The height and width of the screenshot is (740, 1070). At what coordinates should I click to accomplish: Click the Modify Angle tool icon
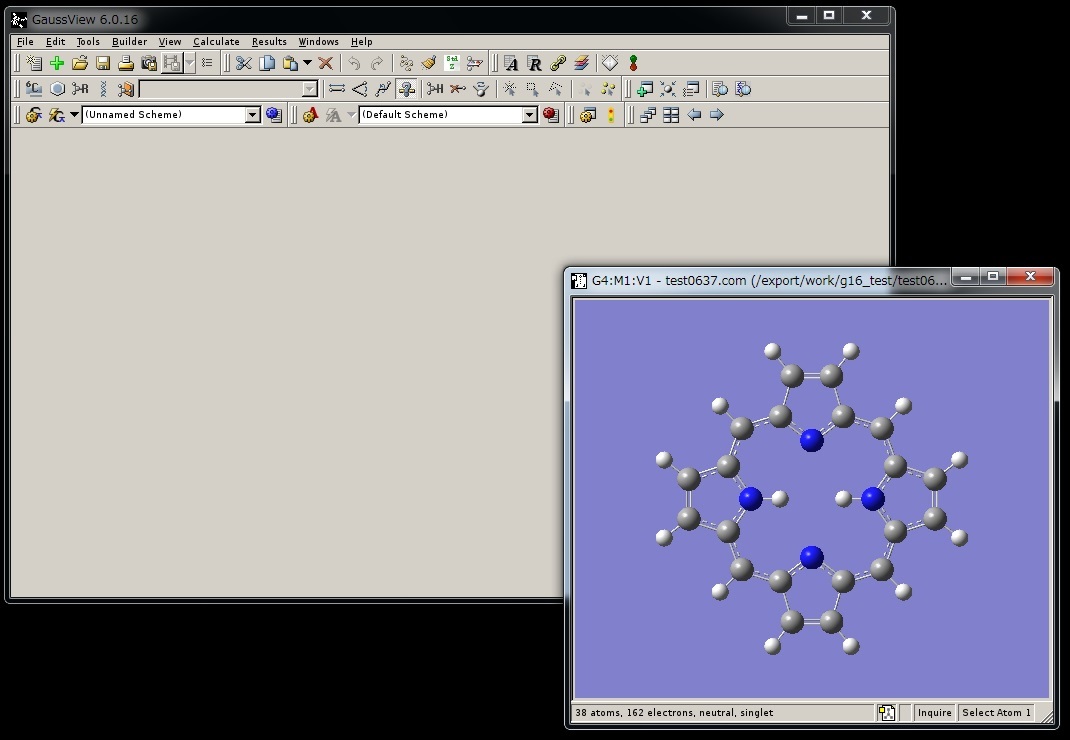coord(360,89)
